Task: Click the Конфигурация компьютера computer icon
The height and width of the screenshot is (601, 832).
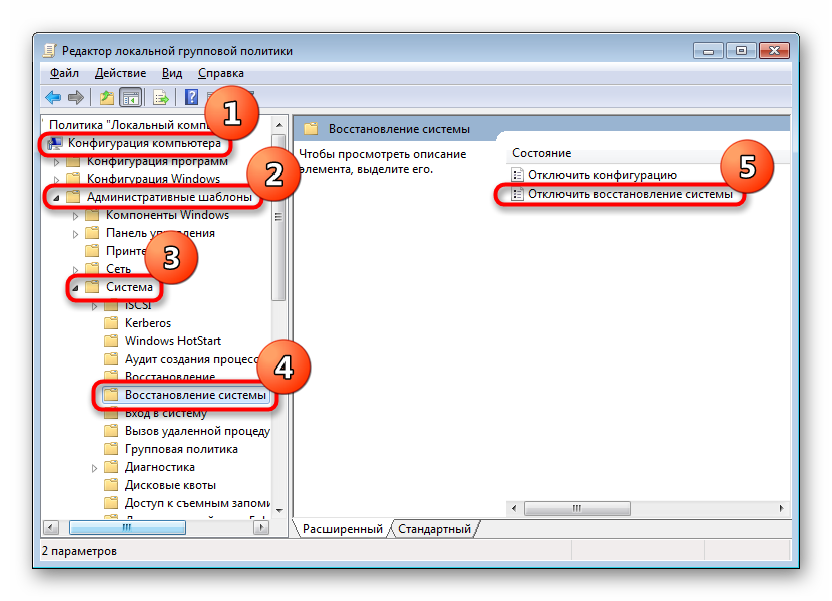Action: click(54, 143)
